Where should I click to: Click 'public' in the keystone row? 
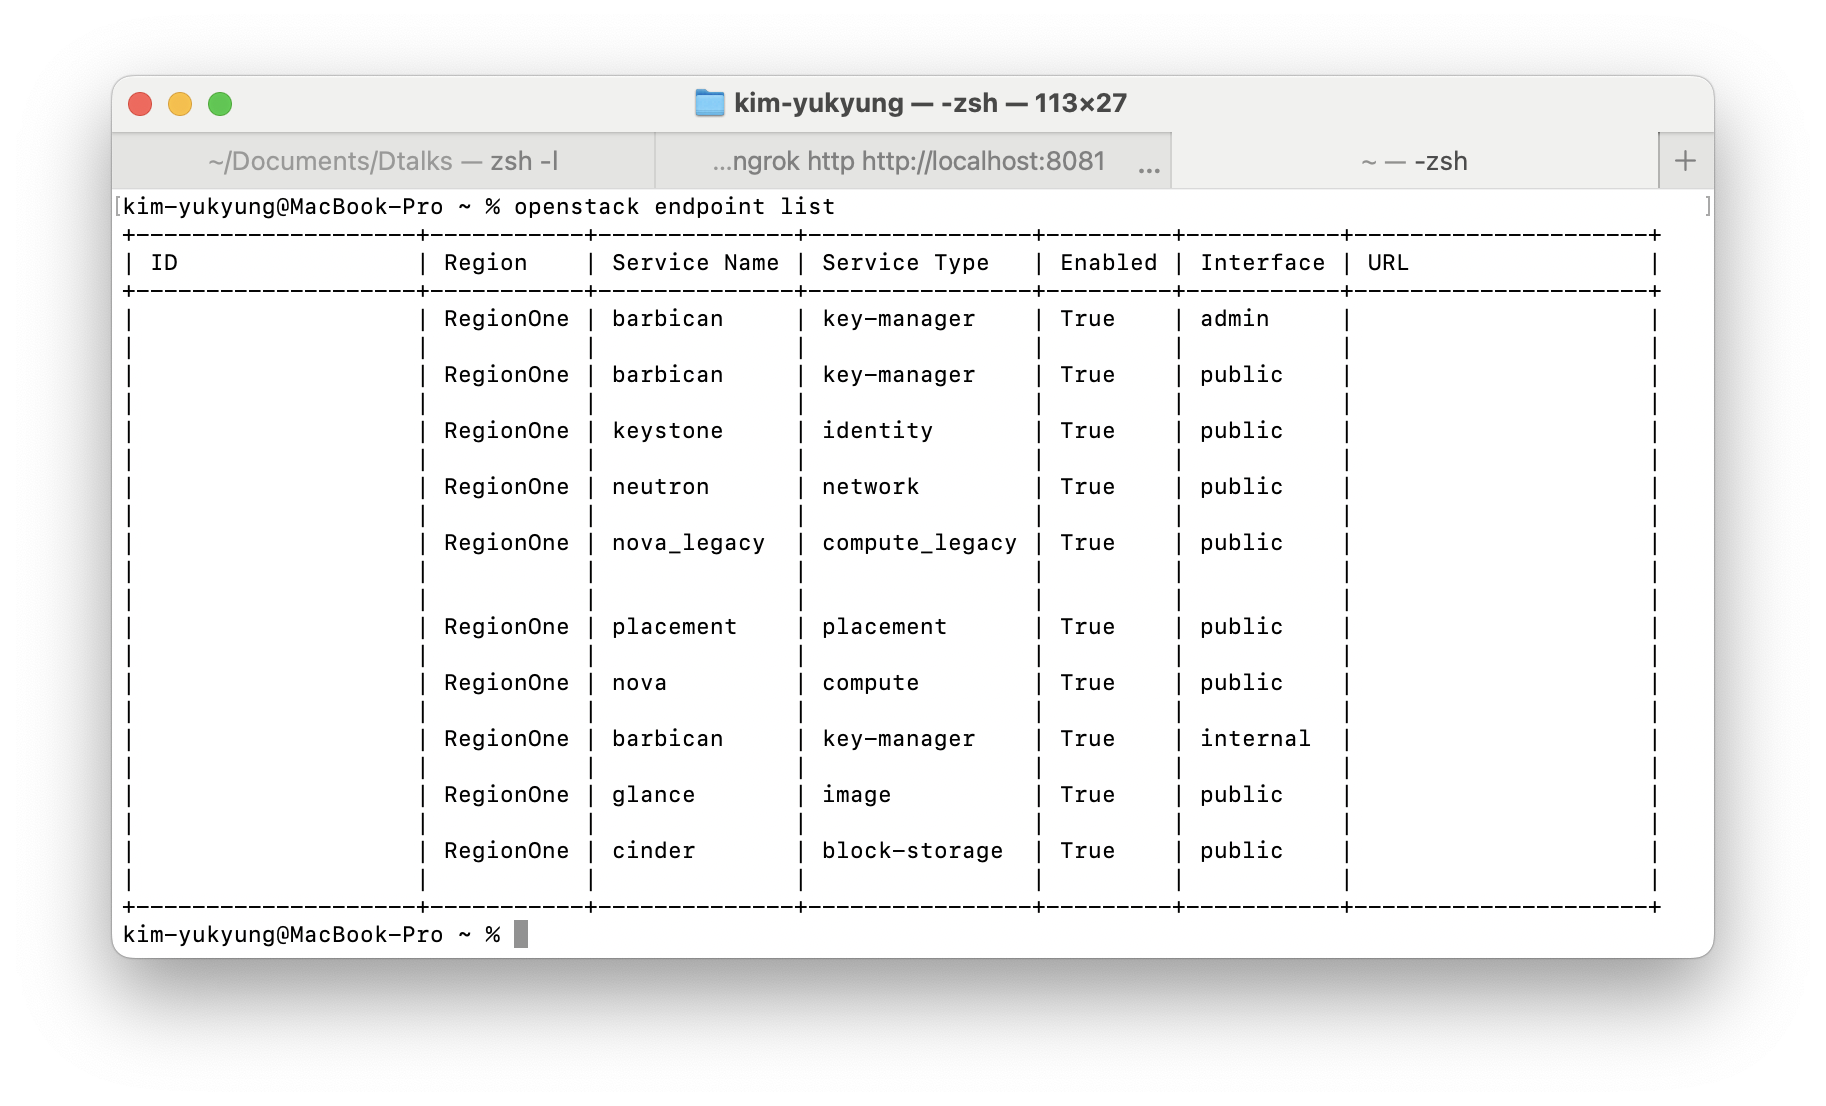[1241, 431]
